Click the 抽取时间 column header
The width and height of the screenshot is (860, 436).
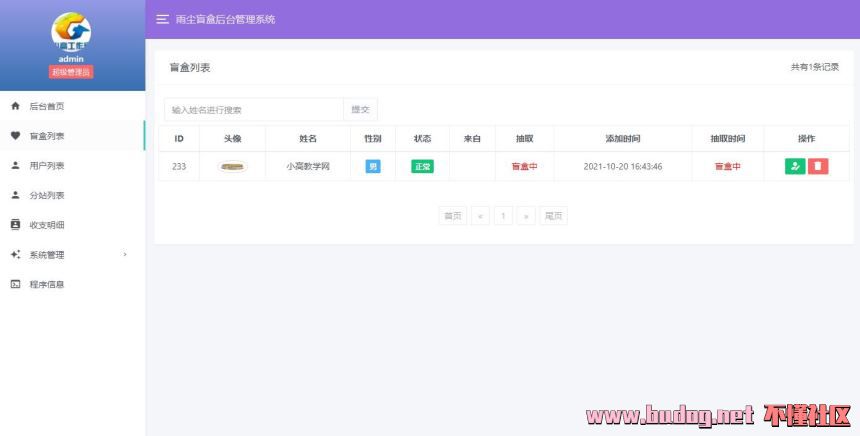click(x=727, y=139)
